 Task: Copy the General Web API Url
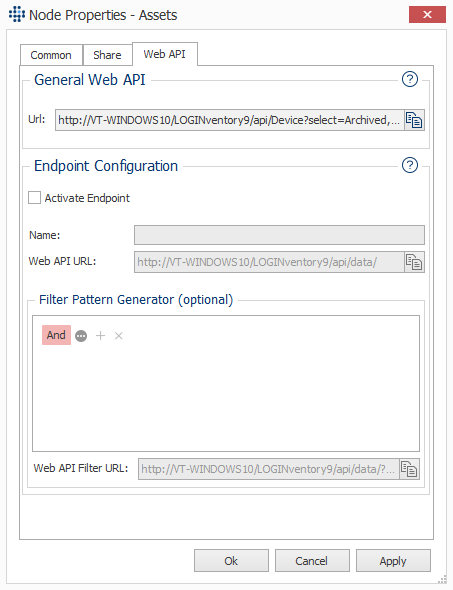pos(414,120)
